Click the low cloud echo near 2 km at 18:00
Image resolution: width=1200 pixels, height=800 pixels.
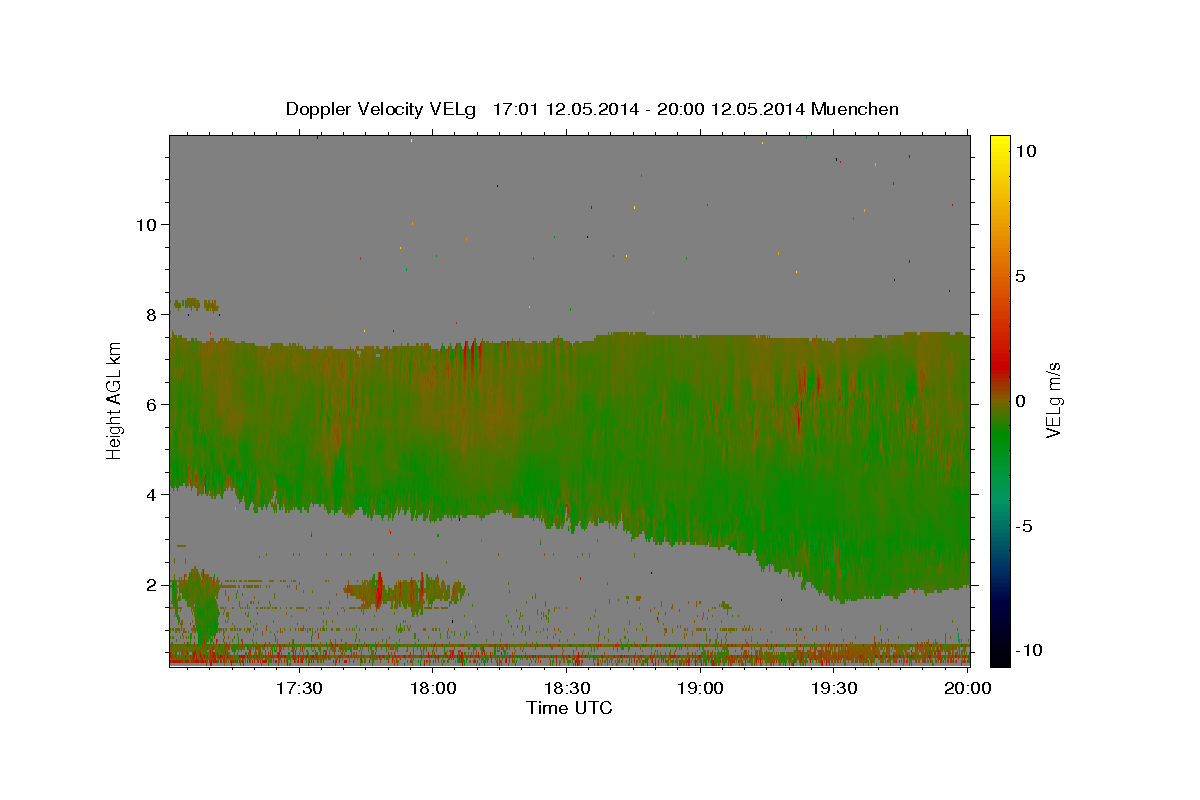(x=405, y=592)
